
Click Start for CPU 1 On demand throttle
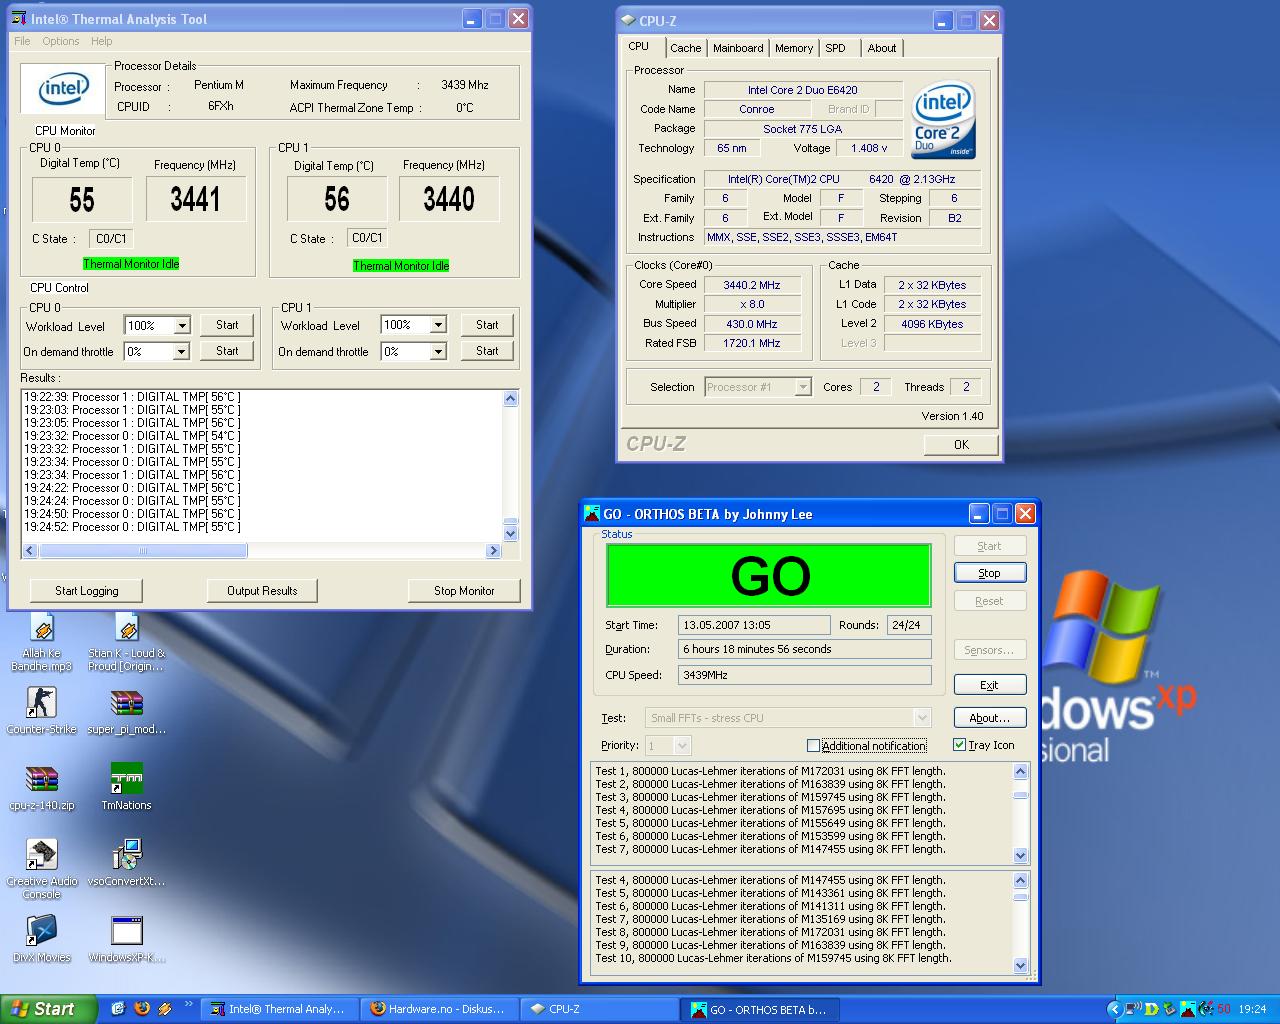click(487, 351)
